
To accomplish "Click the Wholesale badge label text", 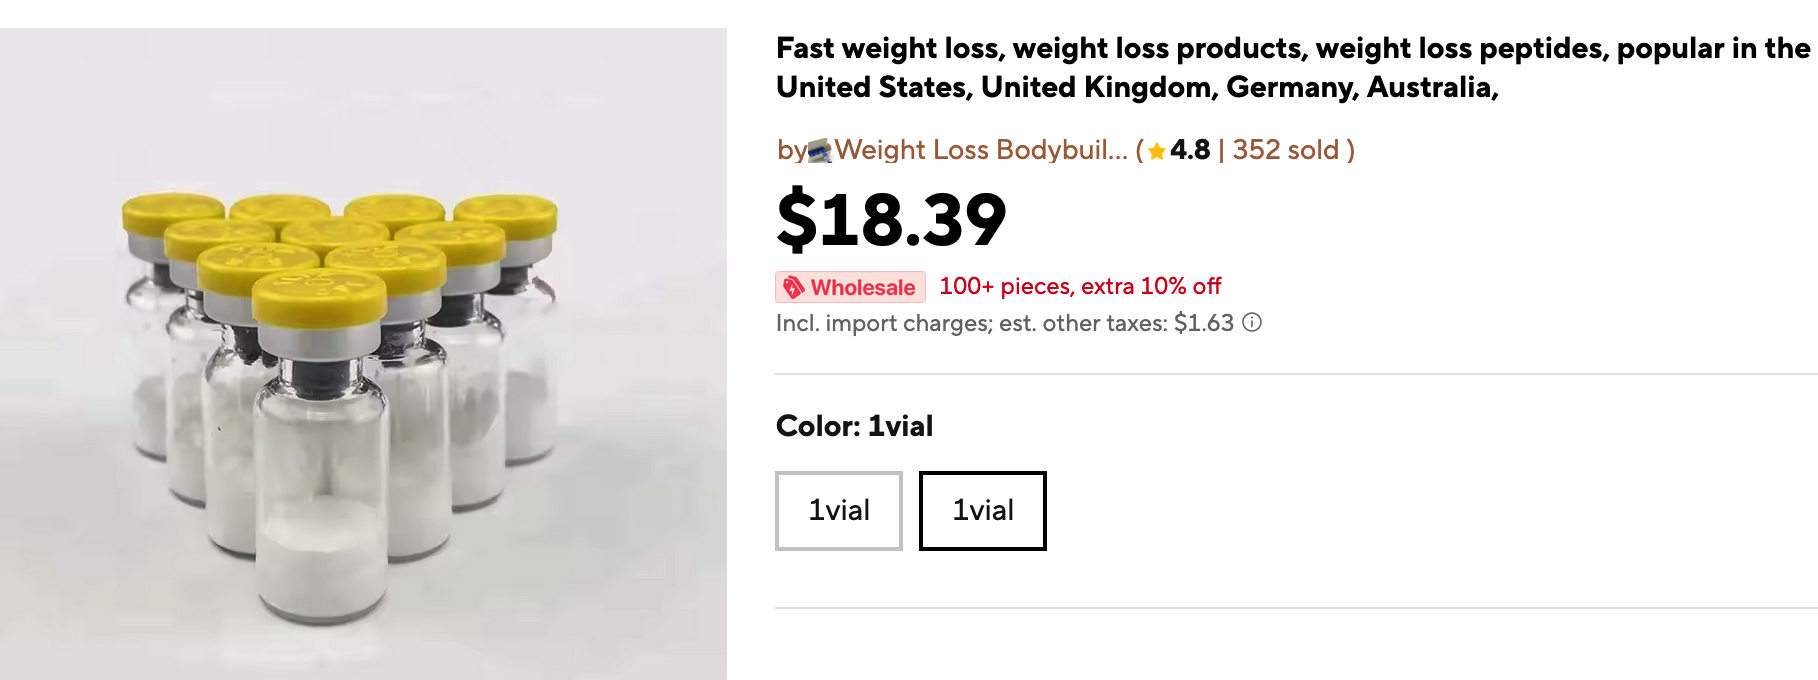I will pyautogui.click(x=863, y=288).
